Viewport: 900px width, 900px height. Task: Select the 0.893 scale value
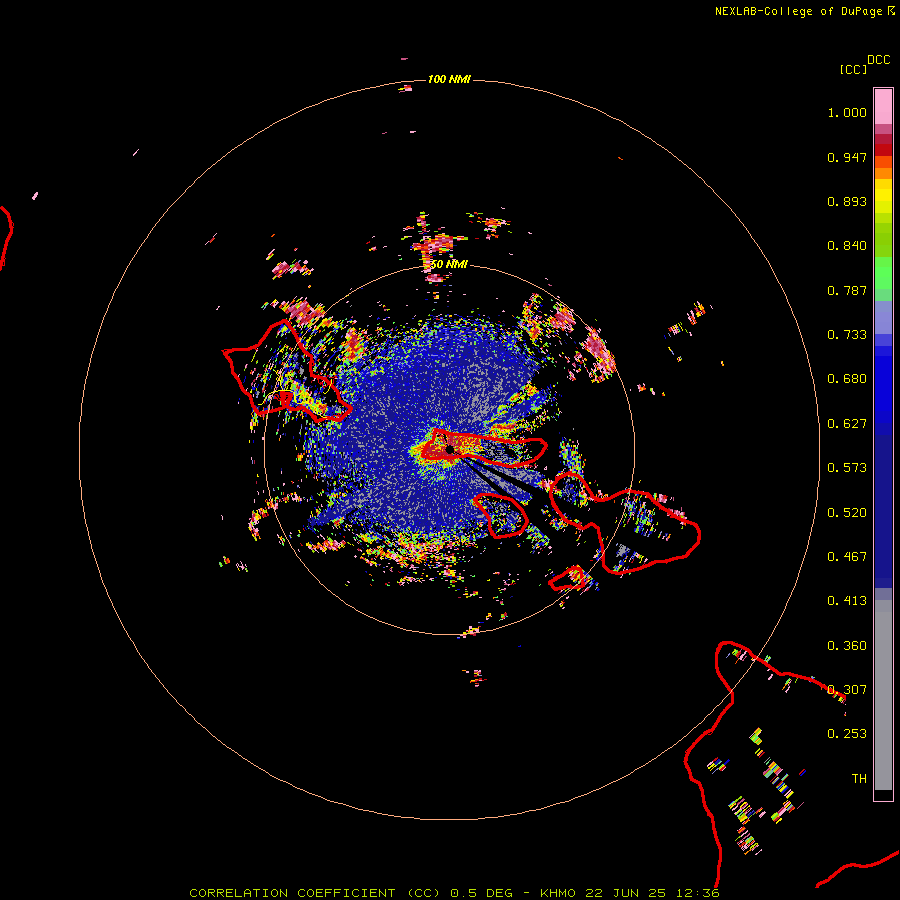pos(847,201)
